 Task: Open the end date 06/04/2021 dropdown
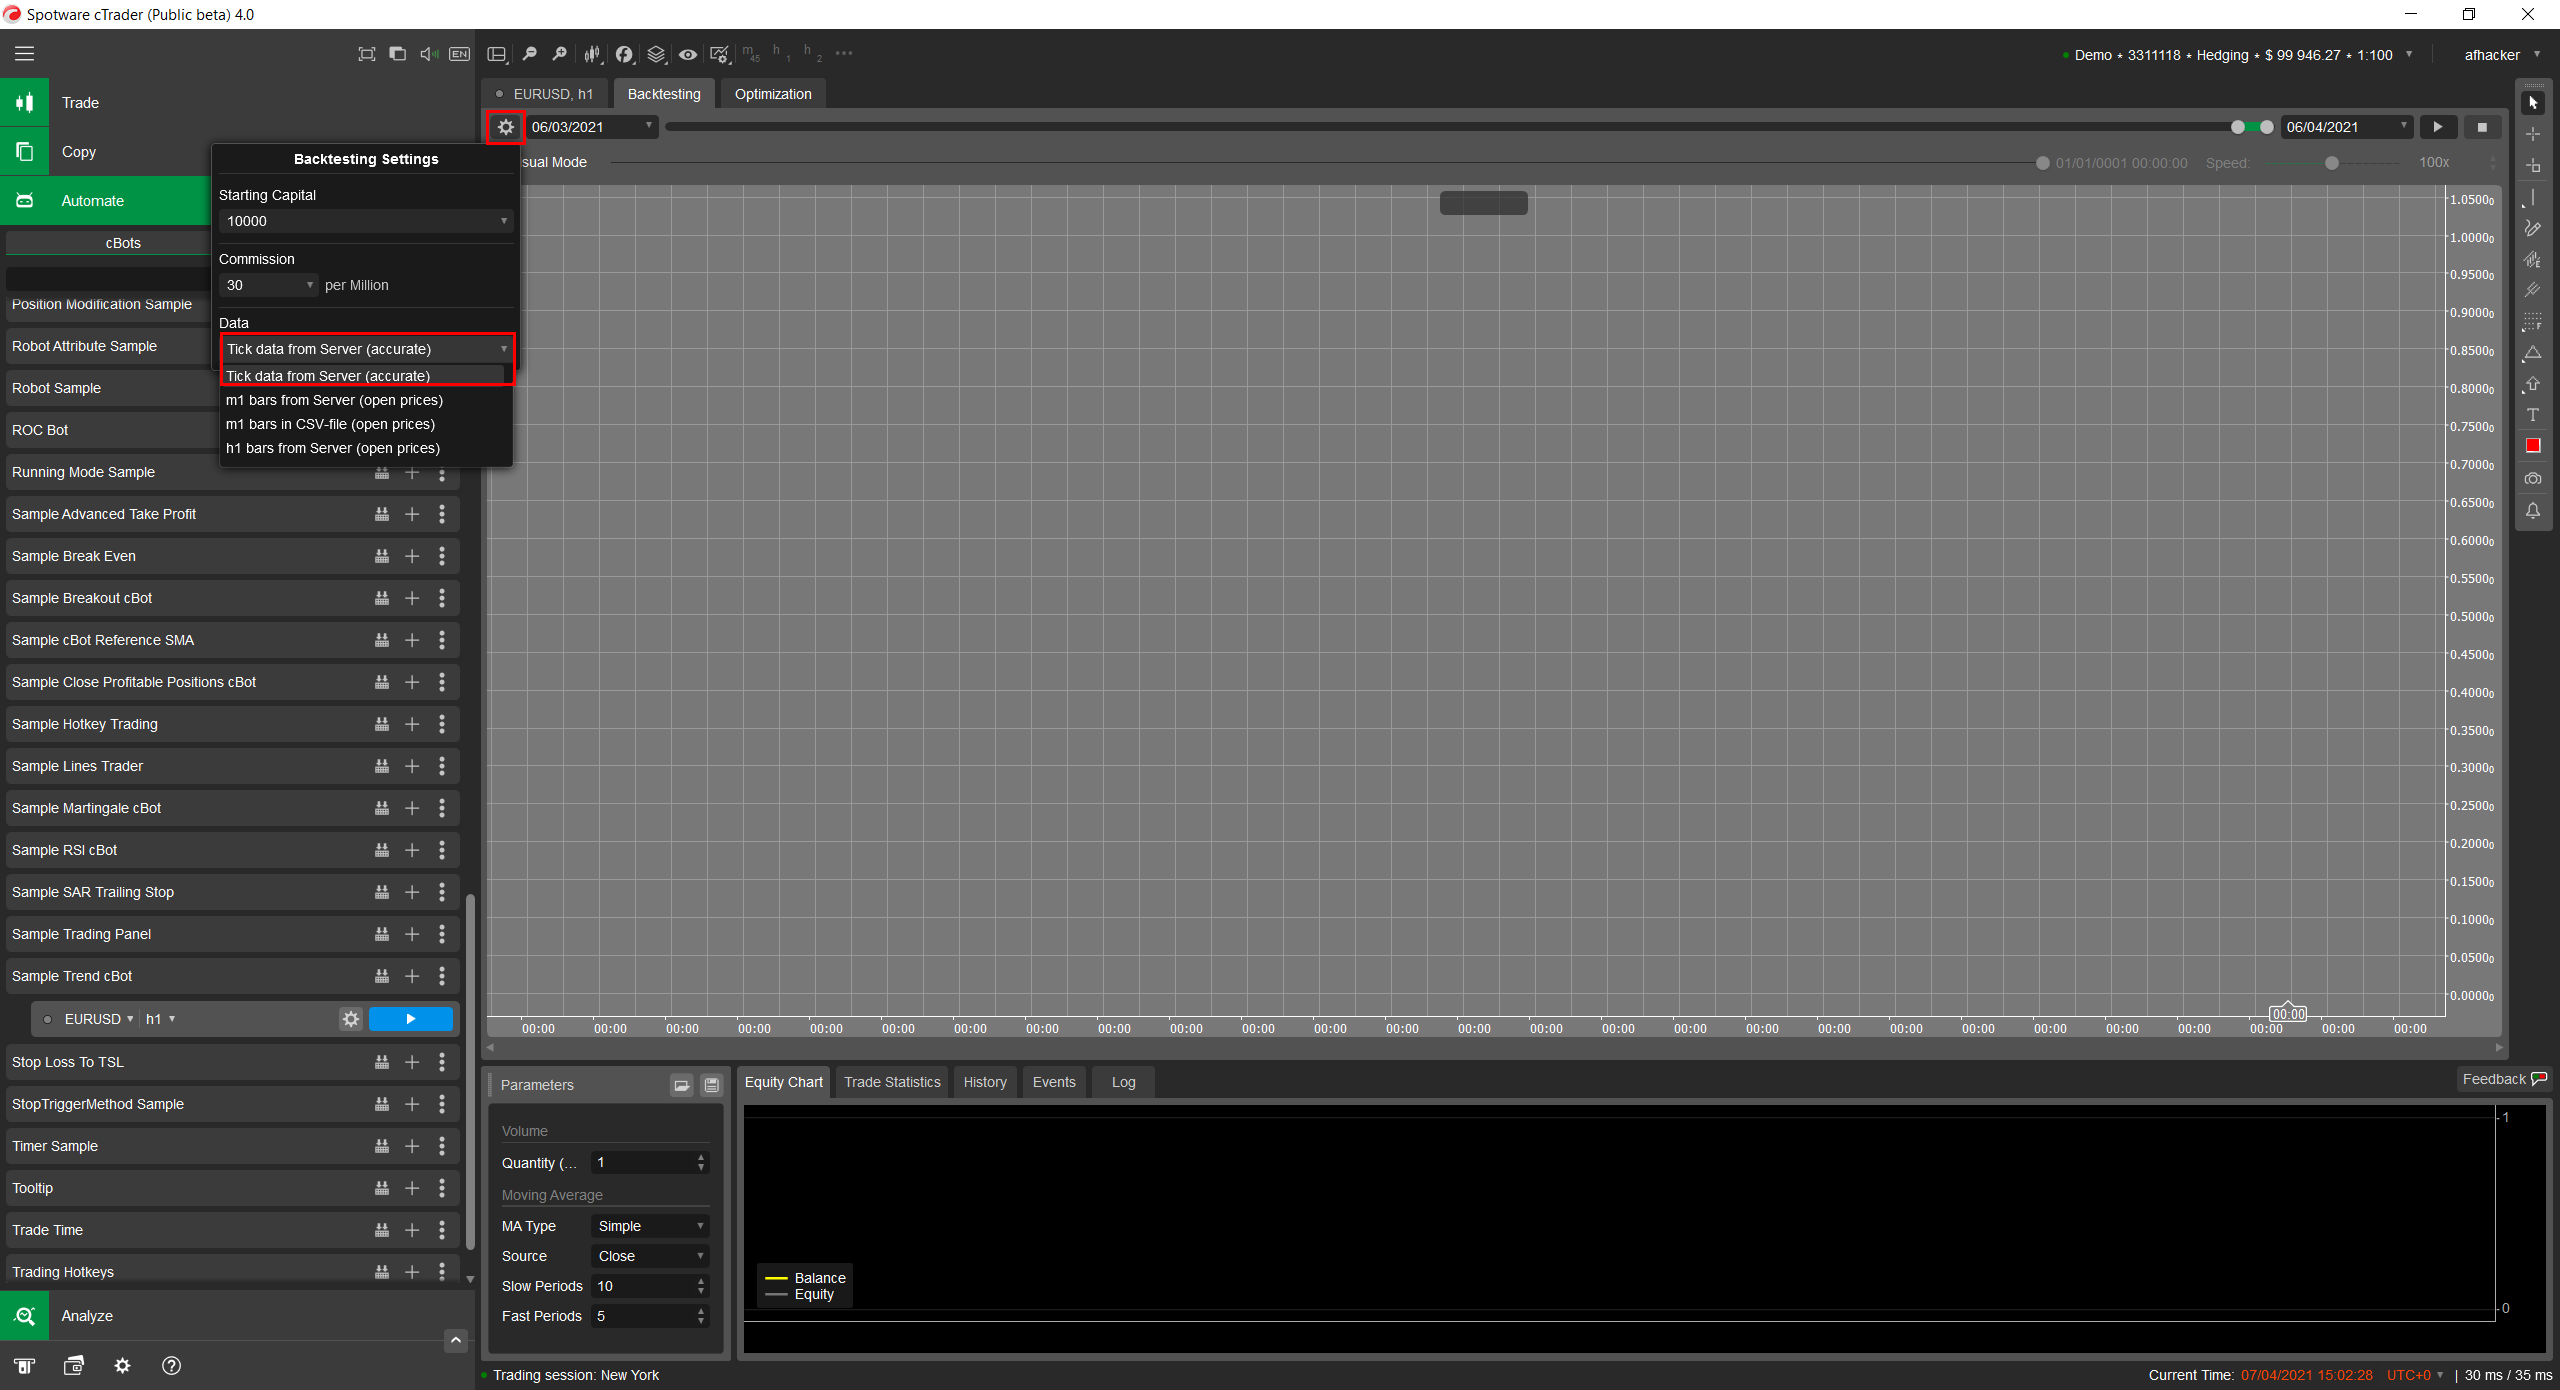(x=2346, y=127)
